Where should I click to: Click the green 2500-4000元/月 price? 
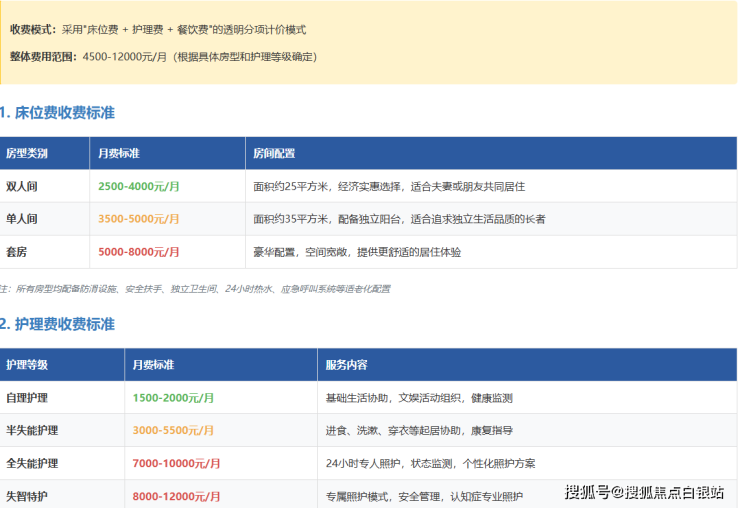[x=139, y=186]
